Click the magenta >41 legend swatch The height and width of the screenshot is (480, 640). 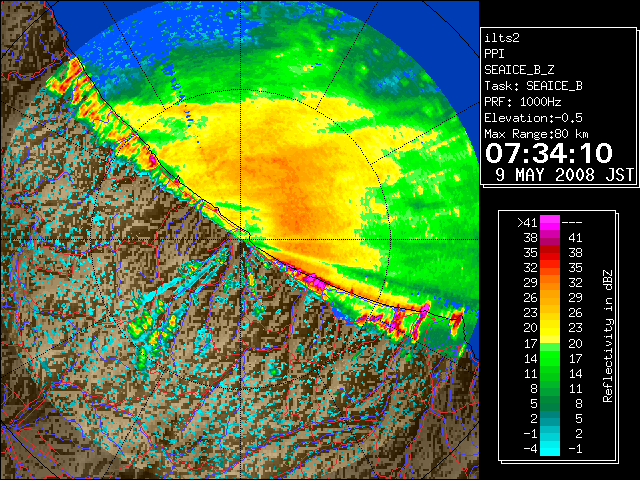550,223
